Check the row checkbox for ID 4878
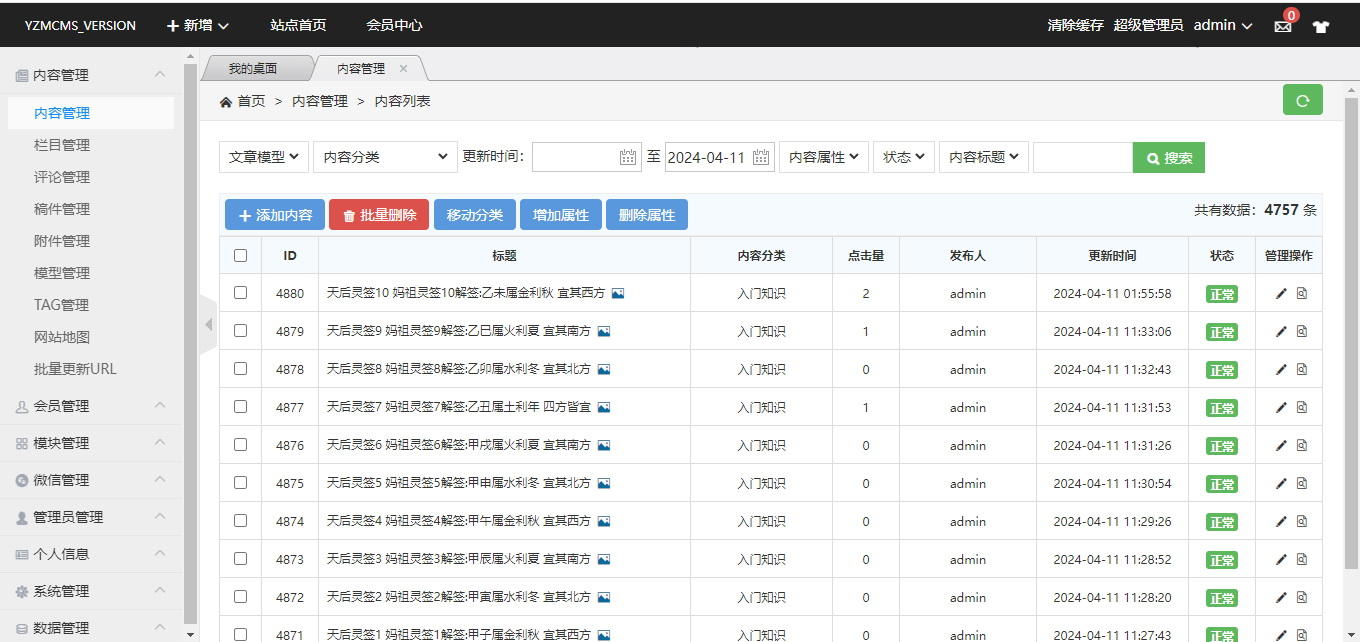 click(x=240, y=368)
